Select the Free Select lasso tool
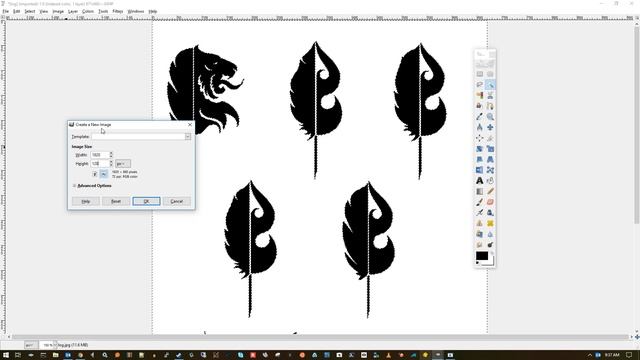Viewport: 640px width, 360px height. [480, 85]
